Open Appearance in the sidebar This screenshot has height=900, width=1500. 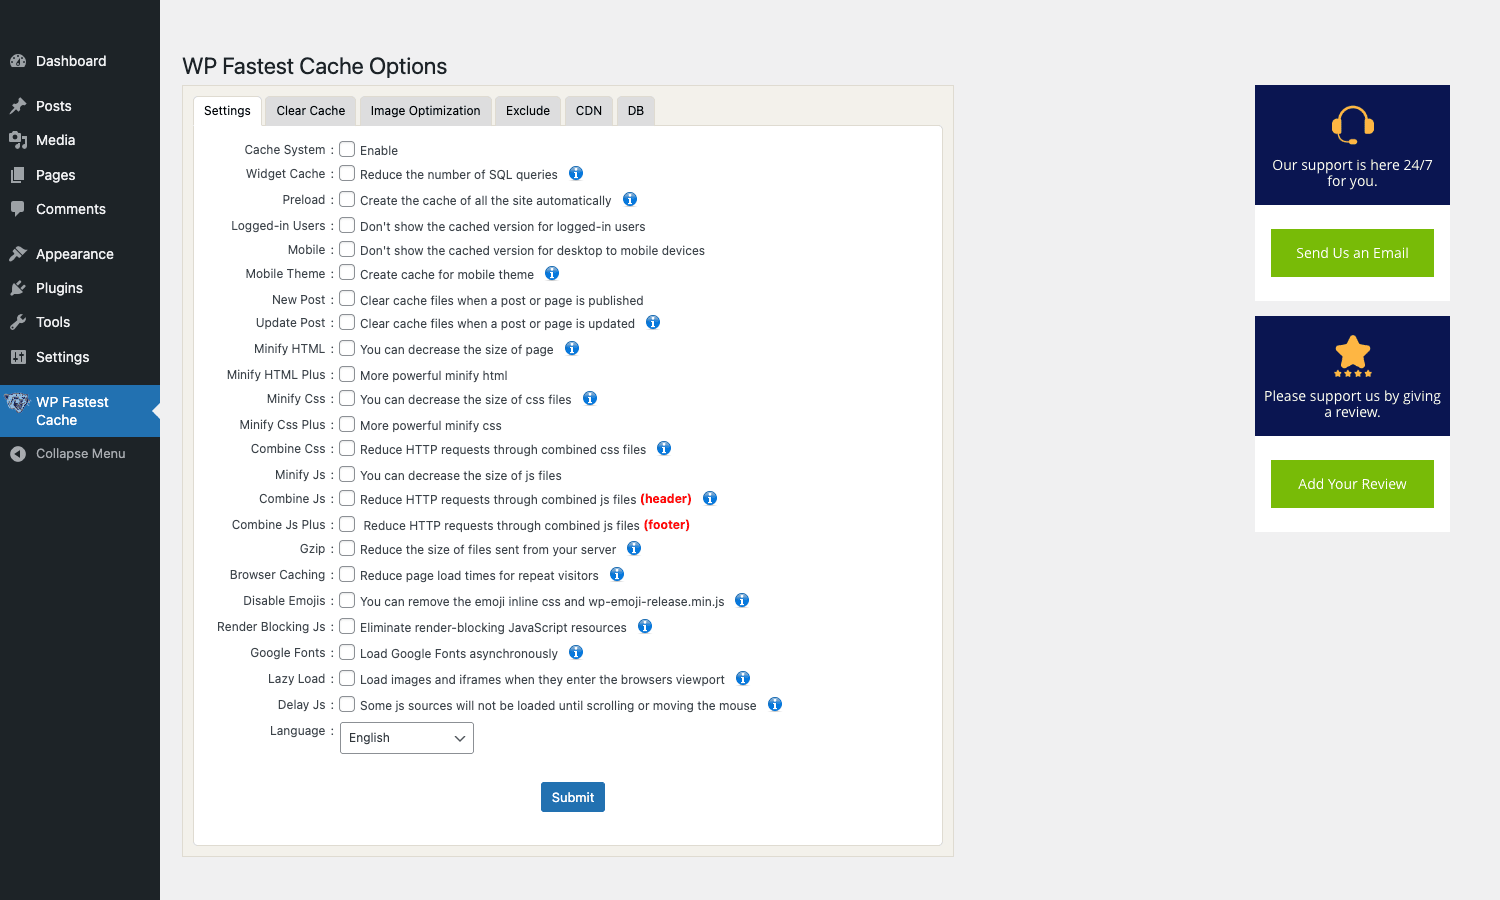[80, 254]
